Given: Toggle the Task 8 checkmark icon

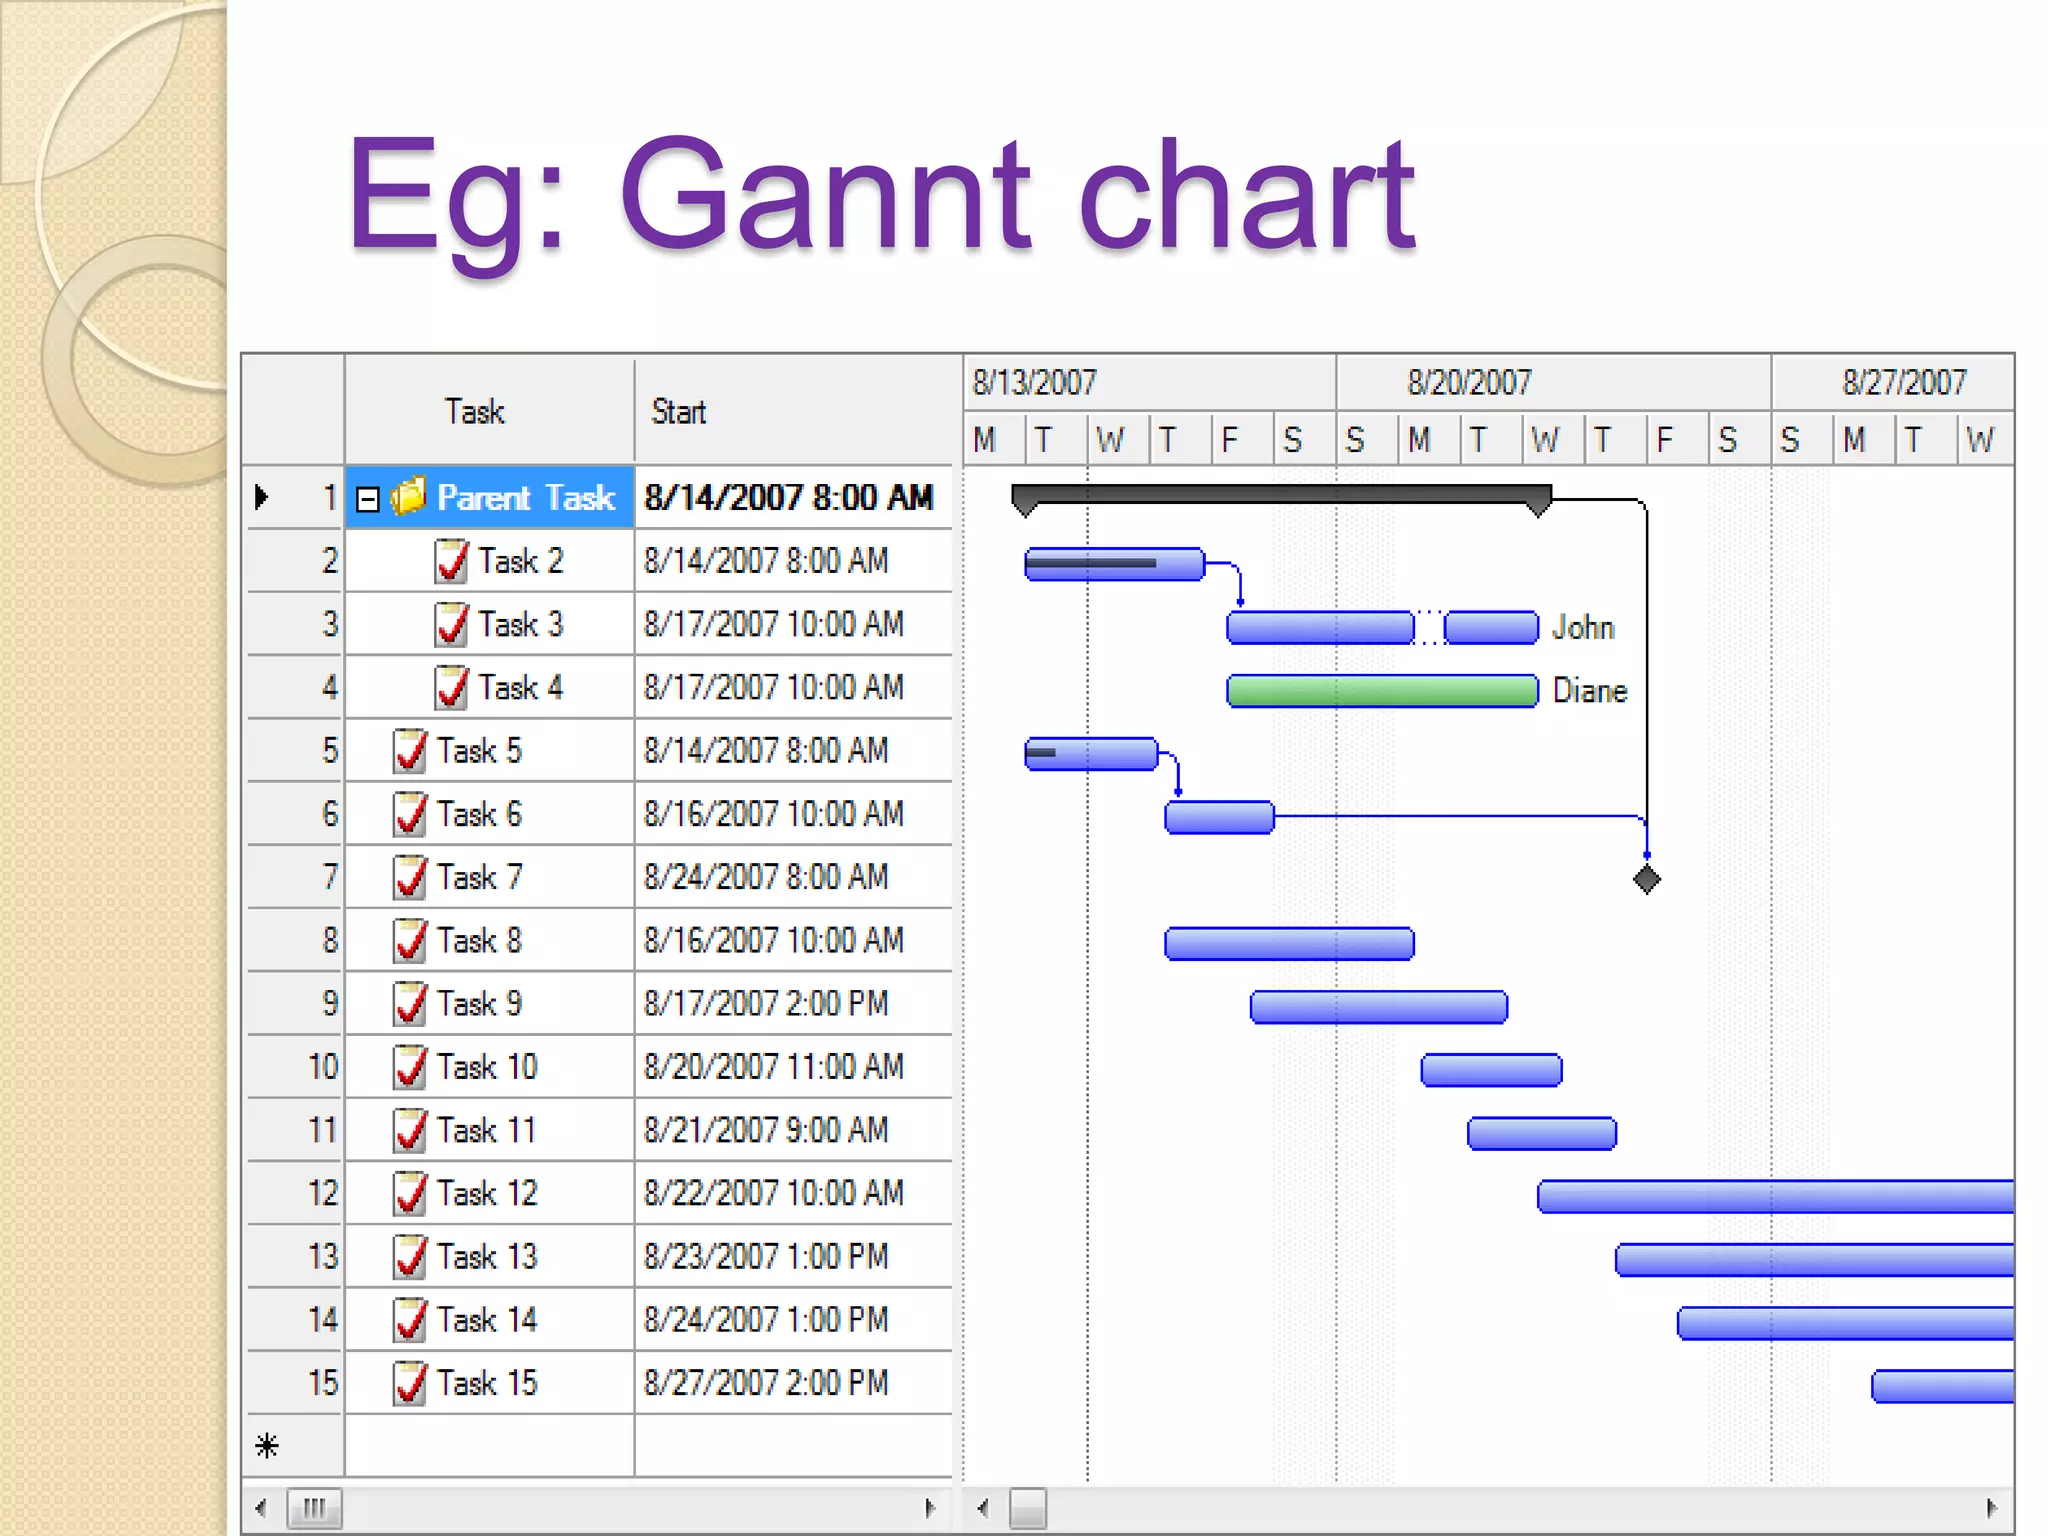Looking at the screenshot, I should tap(410, 941).
